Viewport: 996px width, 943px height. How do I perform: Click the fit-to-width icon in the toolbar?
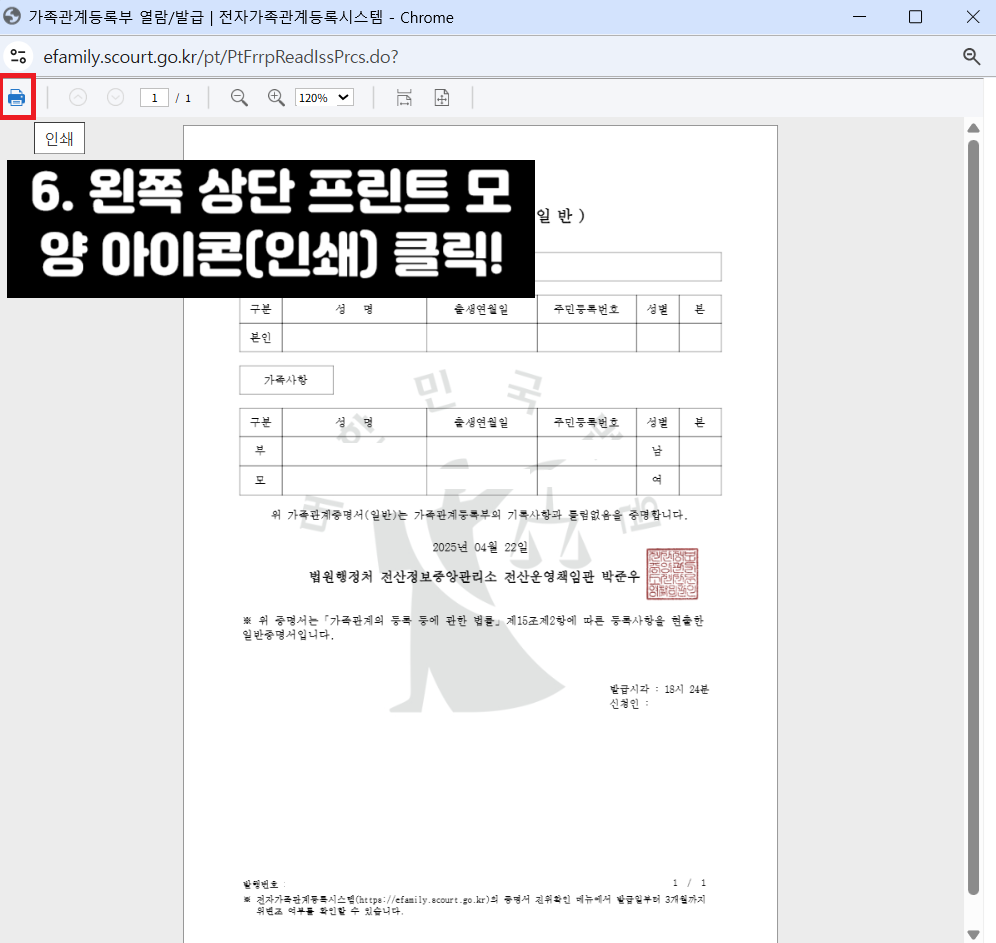point(404,97)
